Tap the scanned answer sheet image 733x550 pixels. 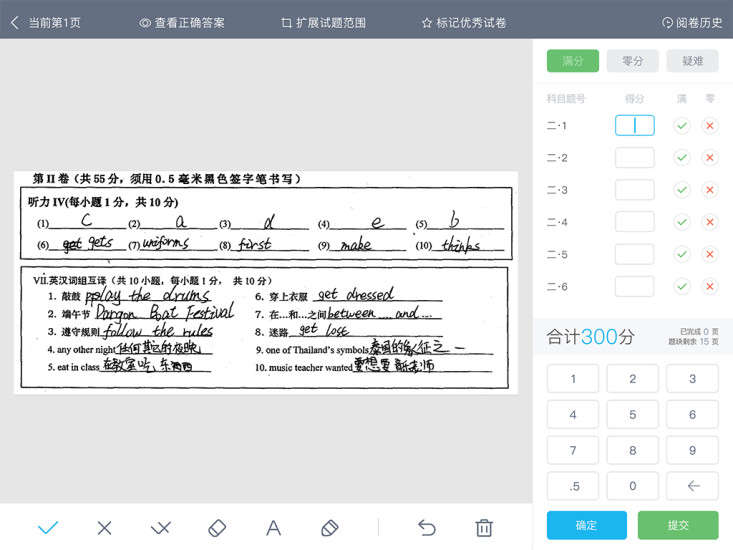click(x=266, y=283)
